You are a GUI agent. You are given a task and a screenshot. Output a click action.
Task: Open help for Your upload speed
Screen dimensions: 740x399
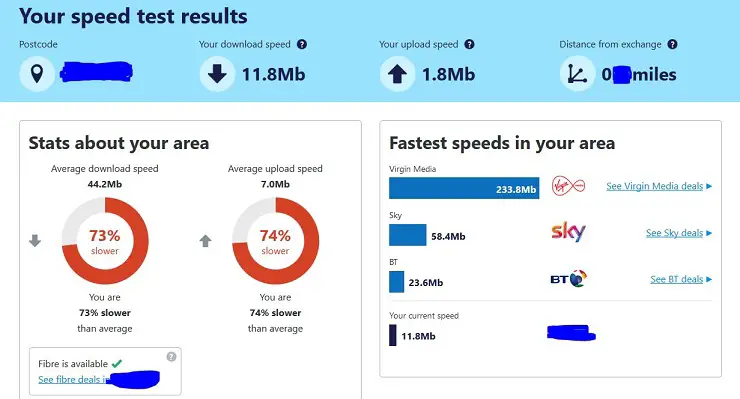point(469,44)
